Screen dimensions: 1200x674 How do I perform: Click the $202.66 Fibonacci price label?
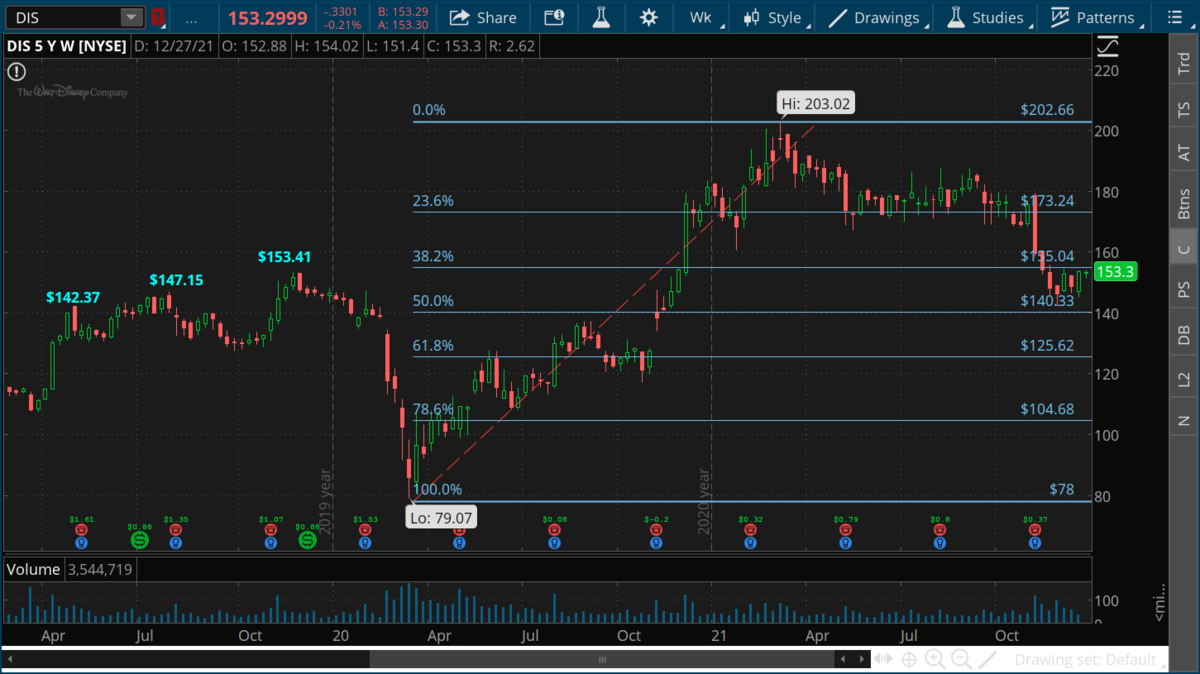tap(1047, 110)
